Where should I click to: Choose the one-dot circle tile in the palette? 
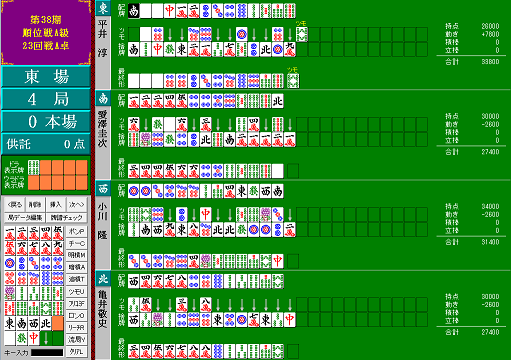click(x=10, y=263)
